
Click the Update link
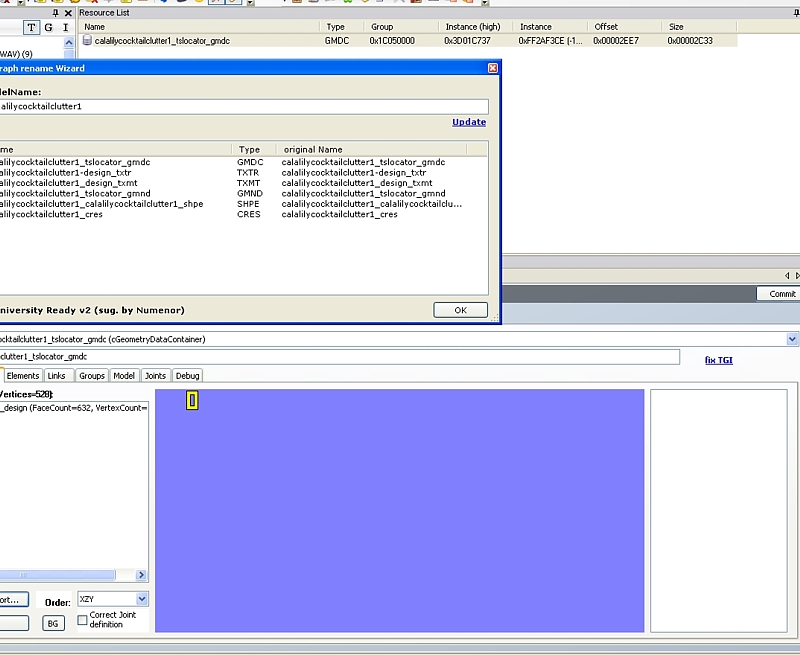coord(468,122)
